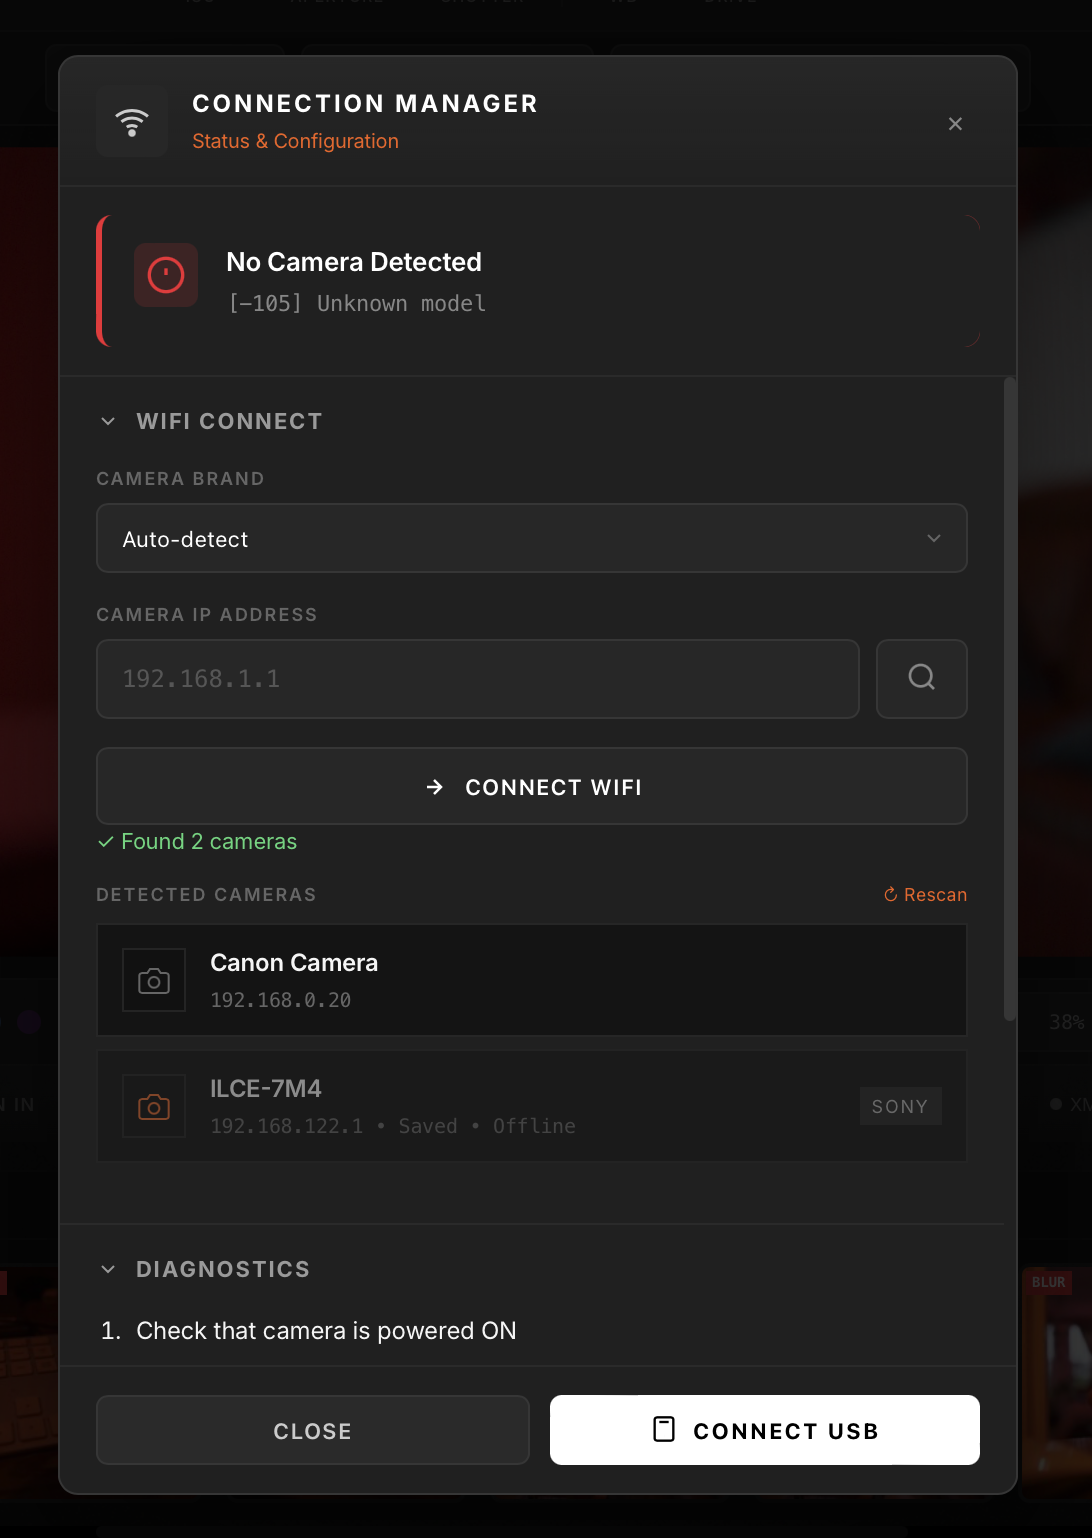Screen dimensions: 1092x1538
Task: Click the No Camera Detected banner
Action: 538,281
